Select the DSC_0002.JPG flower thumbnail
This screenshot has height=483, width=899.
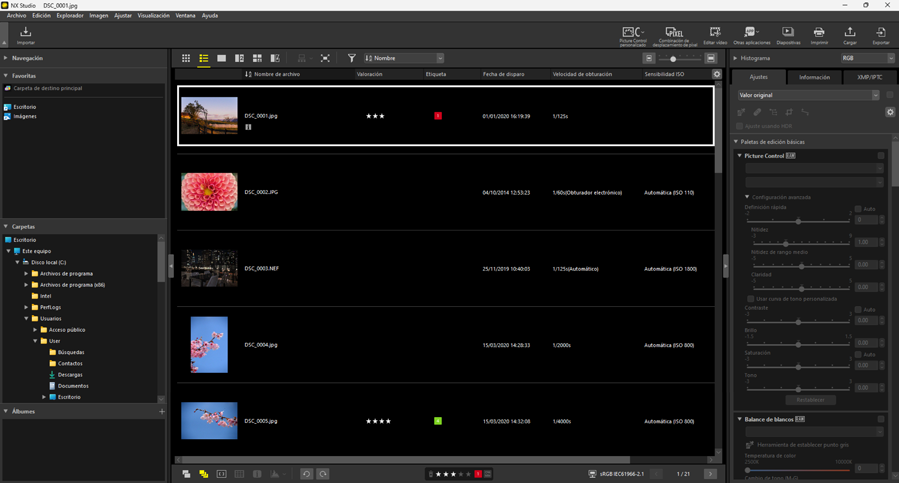(209, 192)
